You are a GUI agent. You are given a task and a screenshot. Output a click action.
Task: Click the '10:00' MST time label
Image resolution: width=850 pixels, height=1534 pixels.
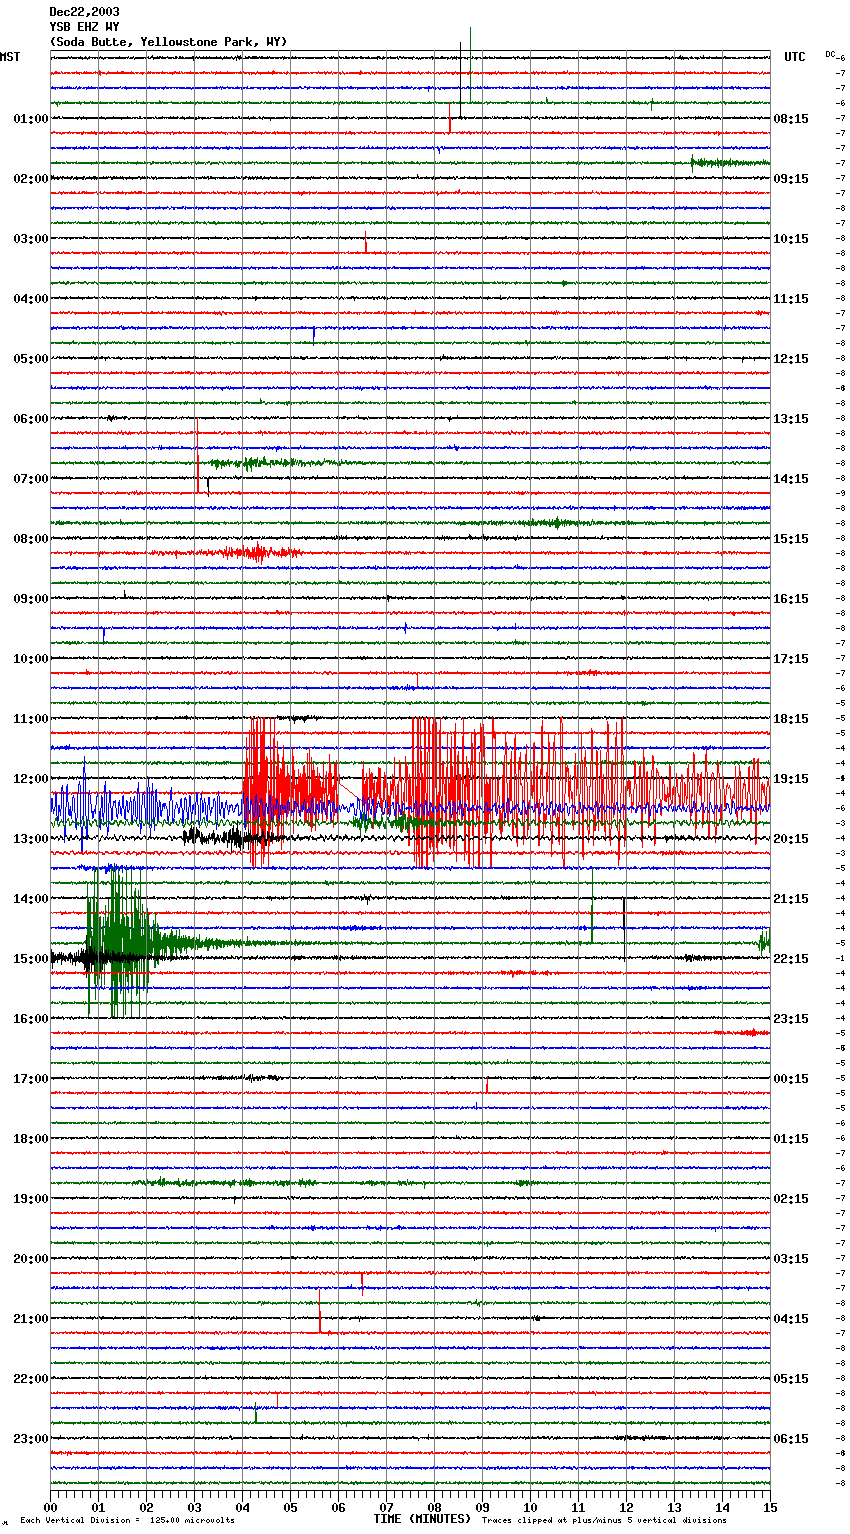(31, 659)
